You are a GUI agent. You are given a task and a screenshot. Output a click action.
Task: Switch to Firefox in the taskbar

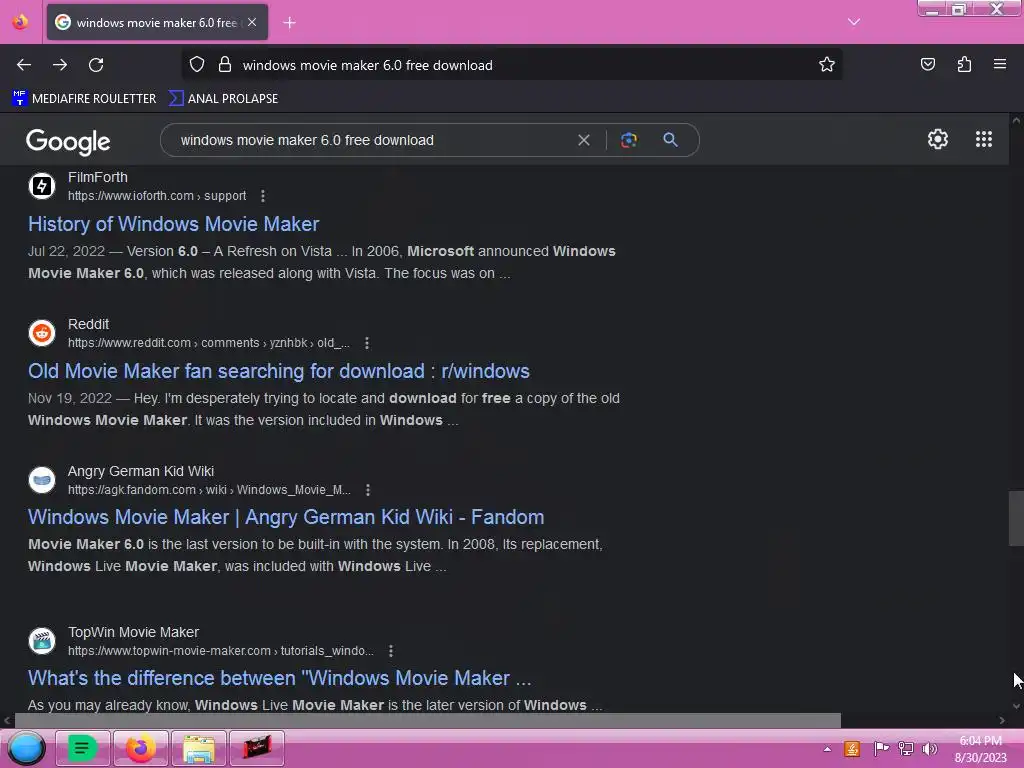point(140,748)
